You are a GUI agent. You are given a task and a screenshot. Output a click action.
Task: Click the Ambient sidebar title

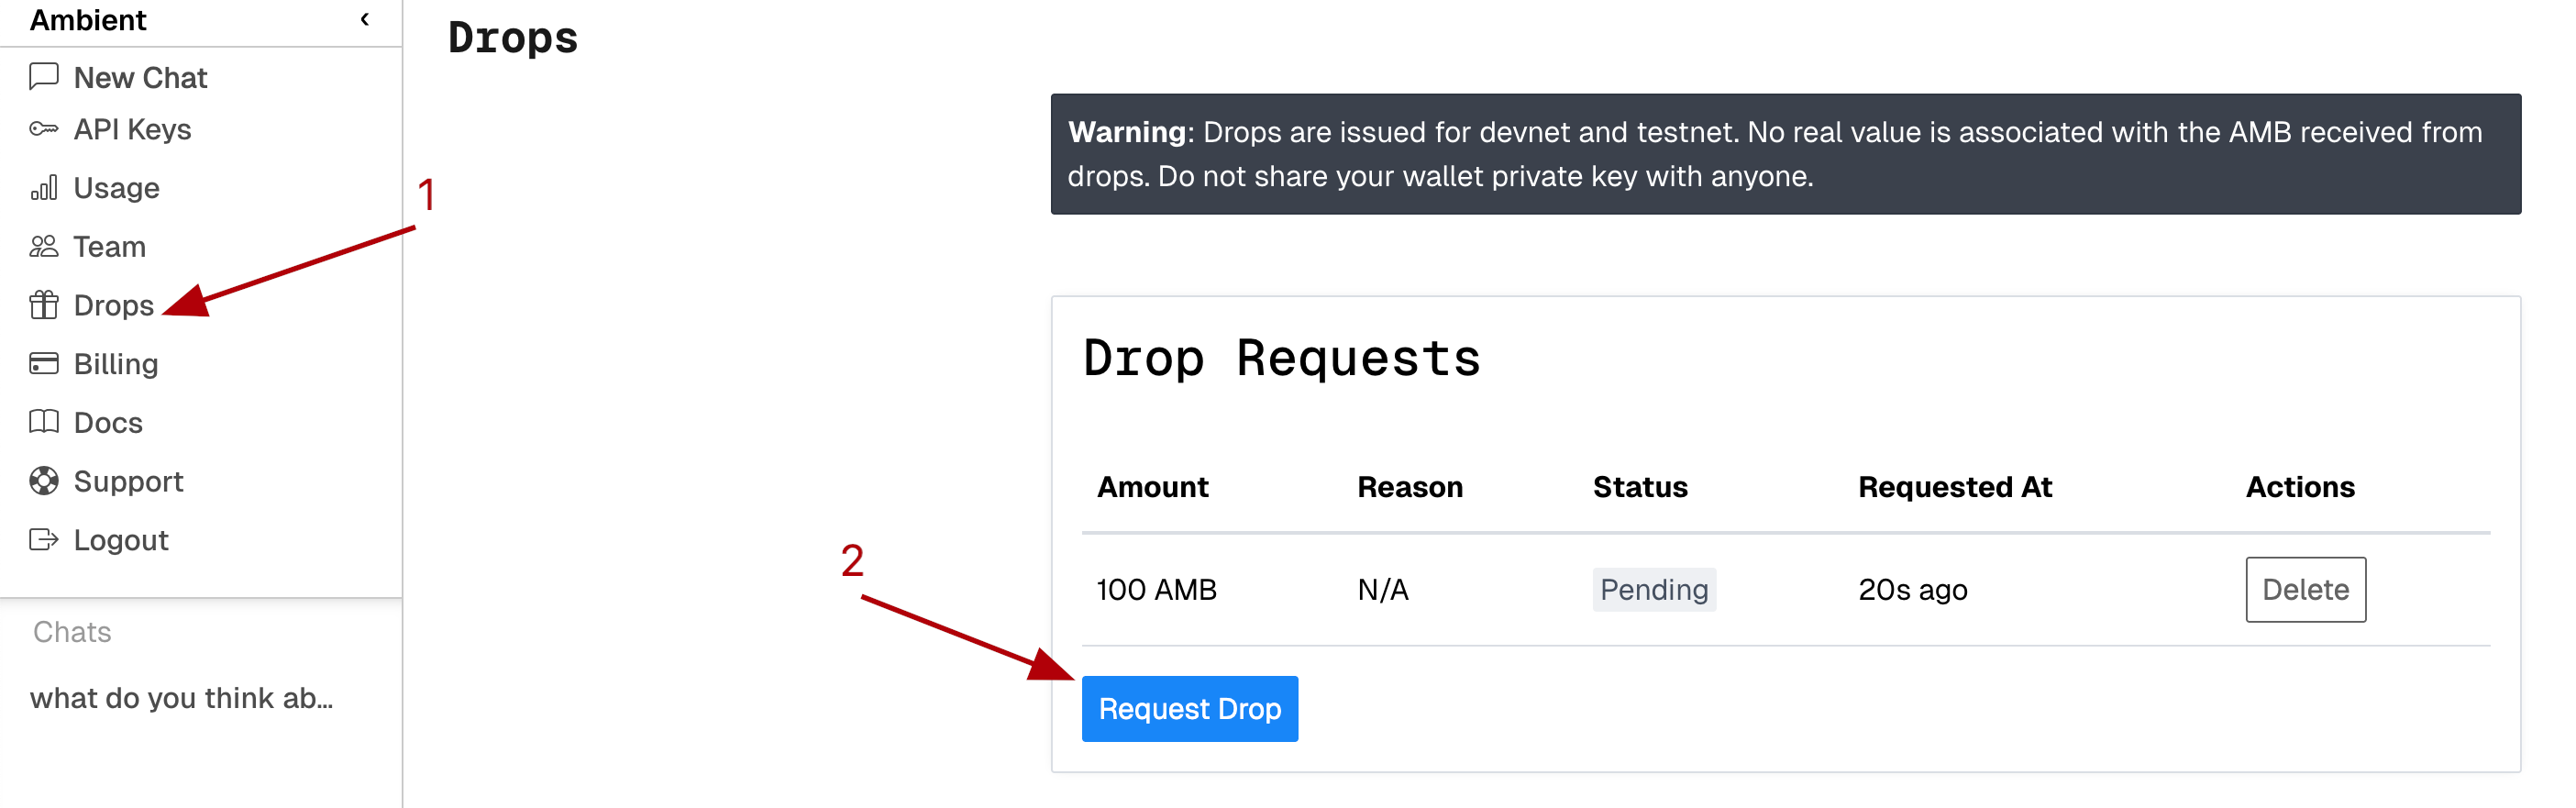[88, 20]
